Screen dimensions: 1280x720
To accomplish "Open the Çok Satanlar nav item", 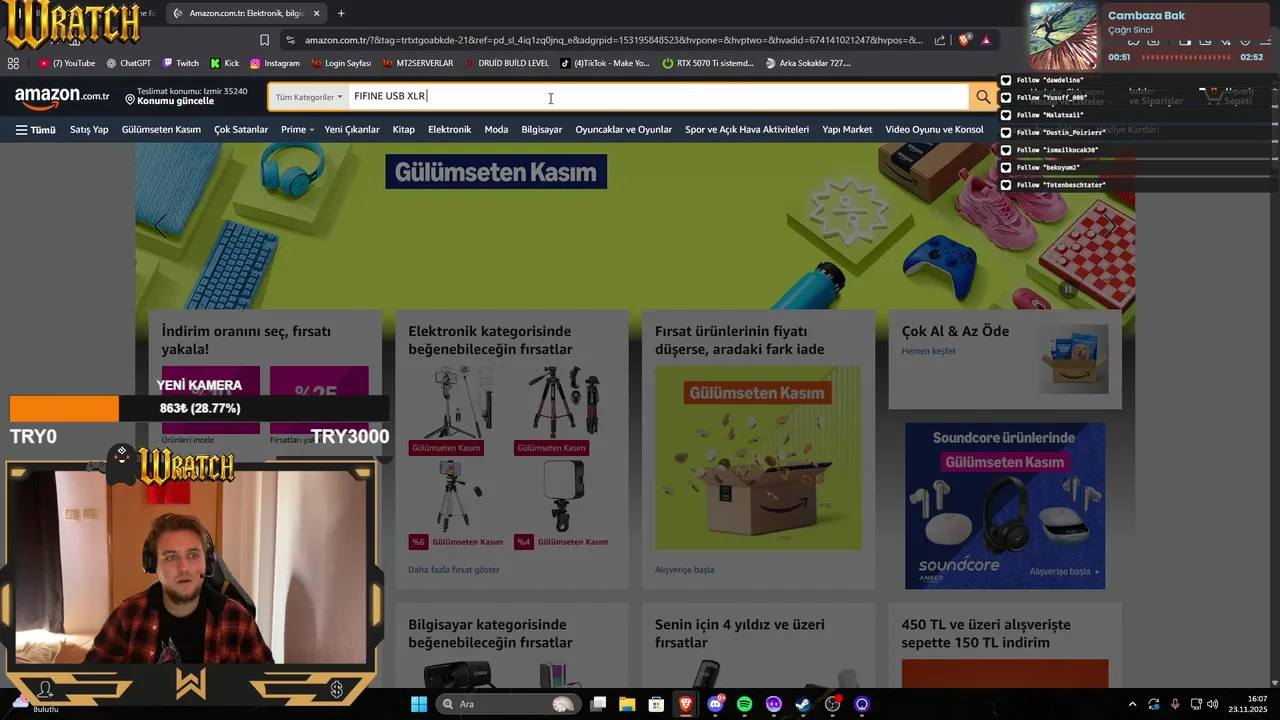I will click(x=241, y=130).
